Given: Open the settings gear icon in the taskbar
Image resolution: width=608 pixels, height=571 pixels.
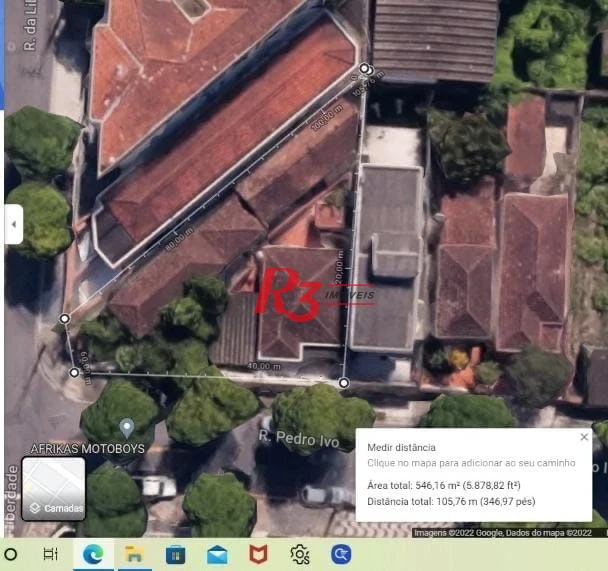Looking at the screenshot, I should click(300, 554).
